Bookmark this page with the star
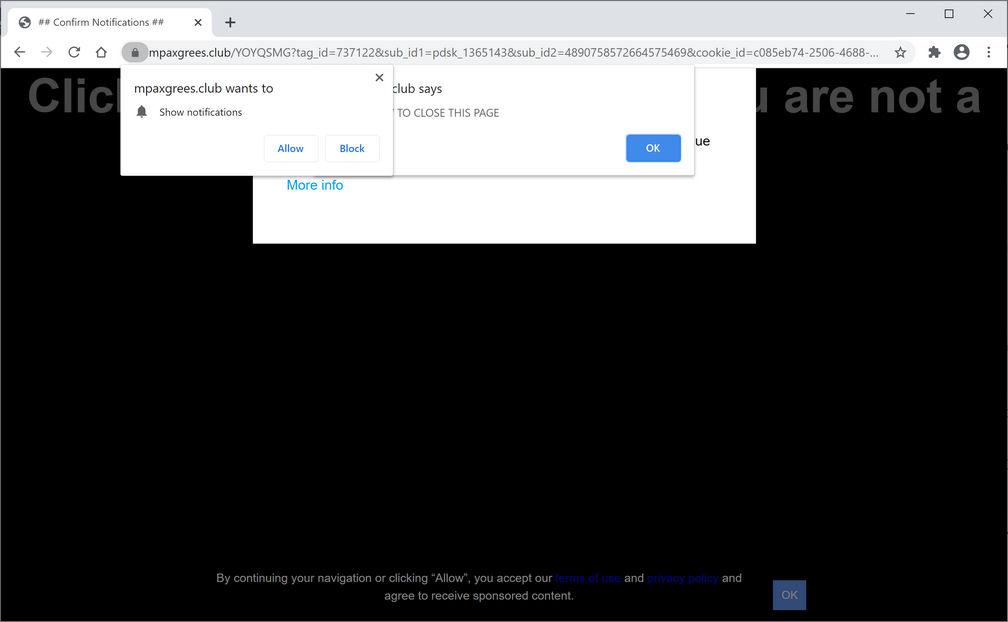The width and height of the screenshot is (1008, 622). 900,51
